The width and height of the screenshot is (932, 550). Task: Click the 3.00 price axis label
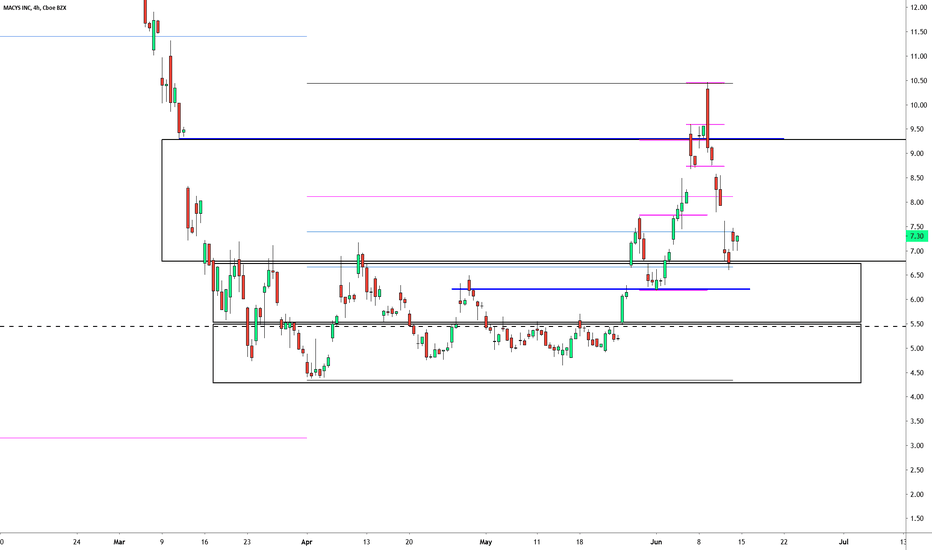918,445
